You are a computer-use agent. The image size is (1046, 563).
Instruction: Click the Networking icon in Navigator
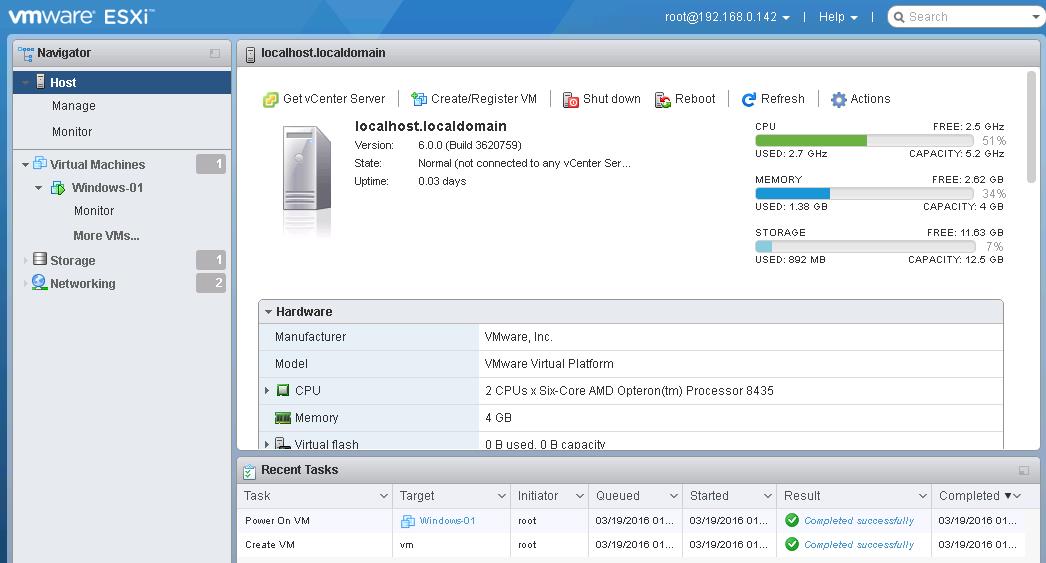tap(39, 283)
